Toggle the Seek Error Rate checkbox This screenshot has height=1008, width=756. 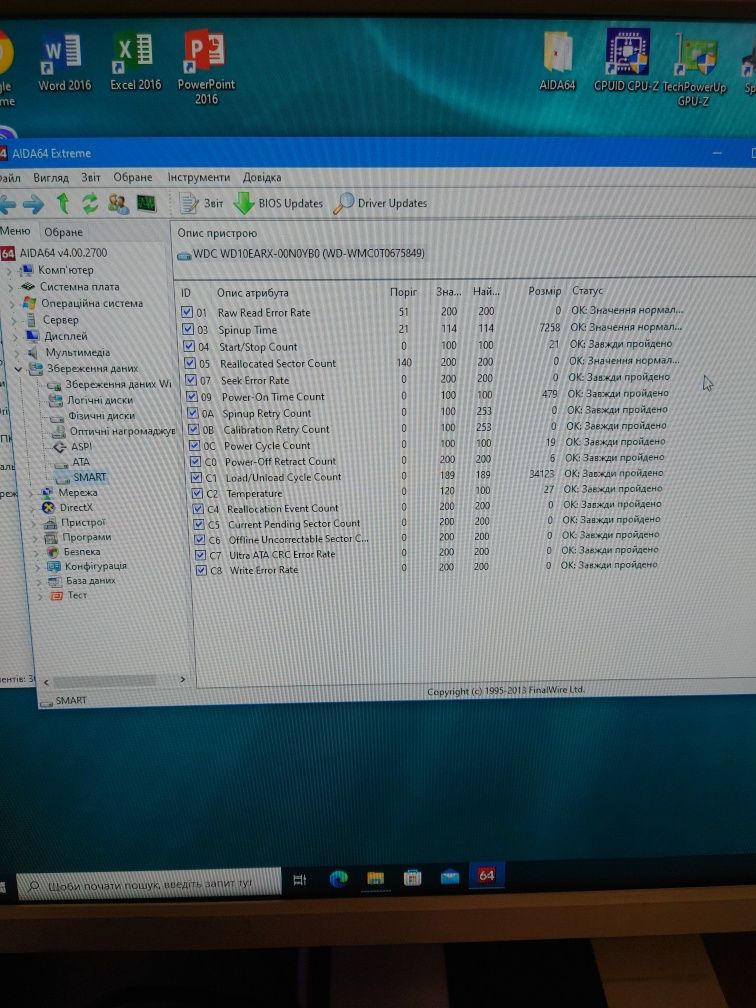[190, 380]
